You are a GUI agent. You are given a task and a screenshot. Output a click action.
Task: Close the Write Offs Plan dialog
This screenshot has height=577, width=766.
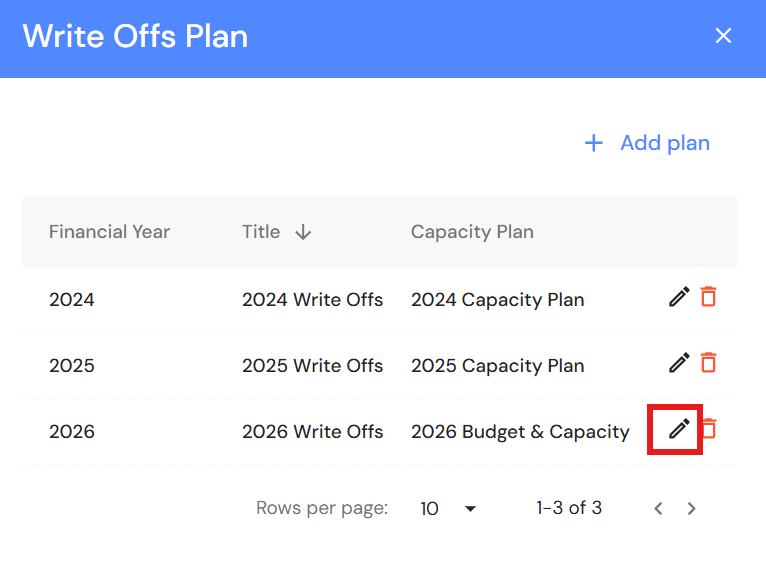tap(723, 36)
